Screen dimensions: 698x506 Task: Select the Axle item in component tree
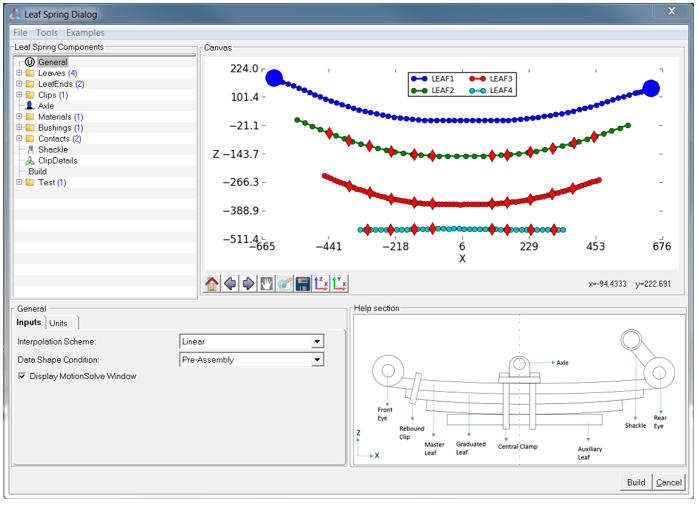pos(46,106)
